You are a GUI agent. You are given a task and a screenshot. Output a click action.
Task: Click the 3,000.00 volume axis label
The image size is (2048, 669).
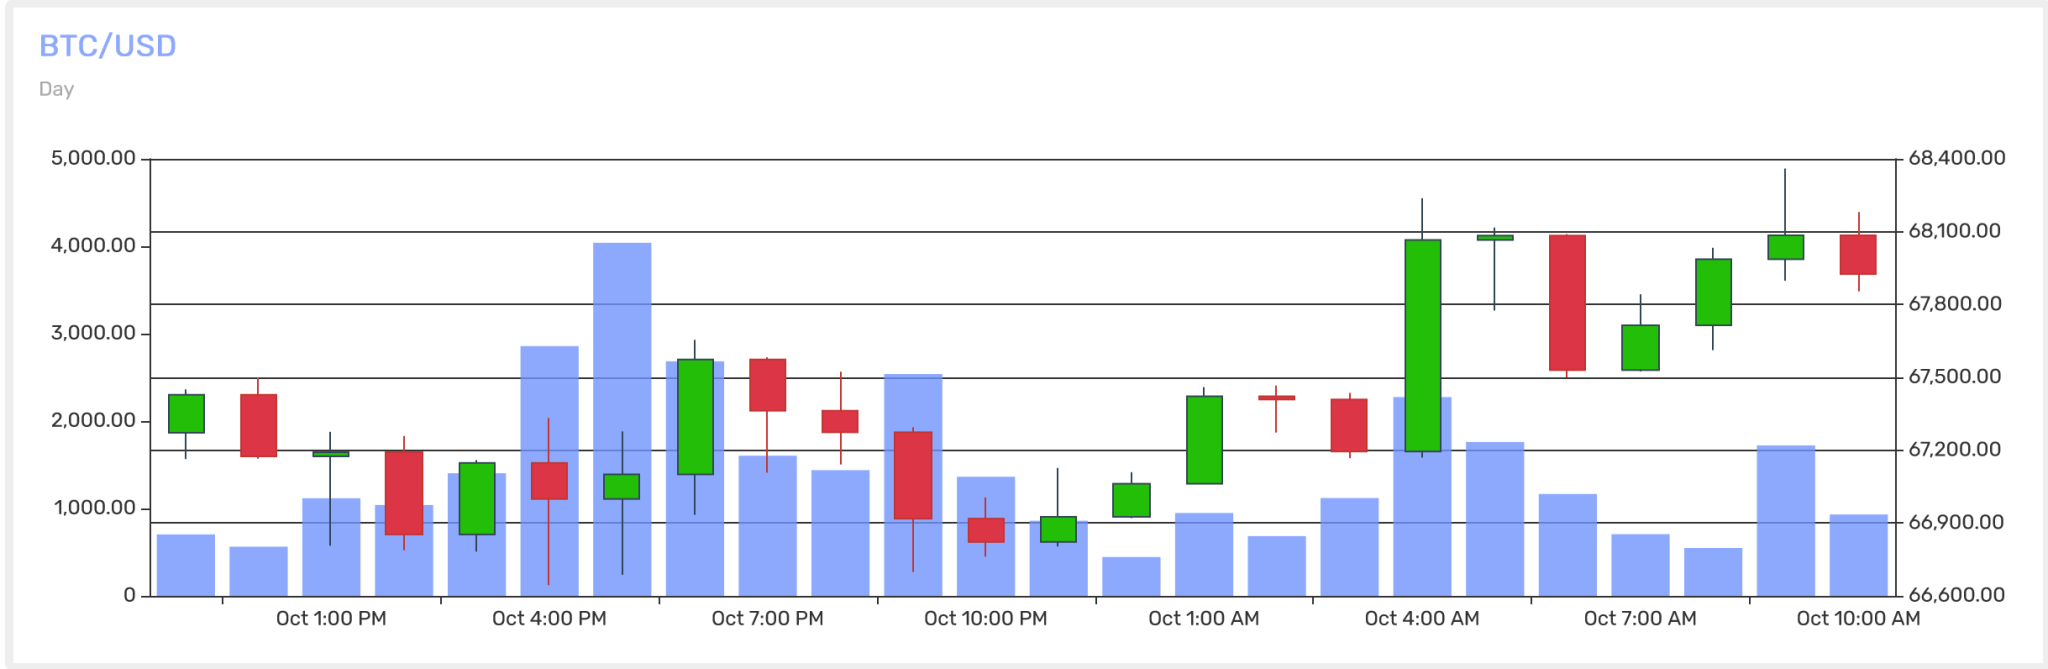pyautogui.click(x=93, y=333)
